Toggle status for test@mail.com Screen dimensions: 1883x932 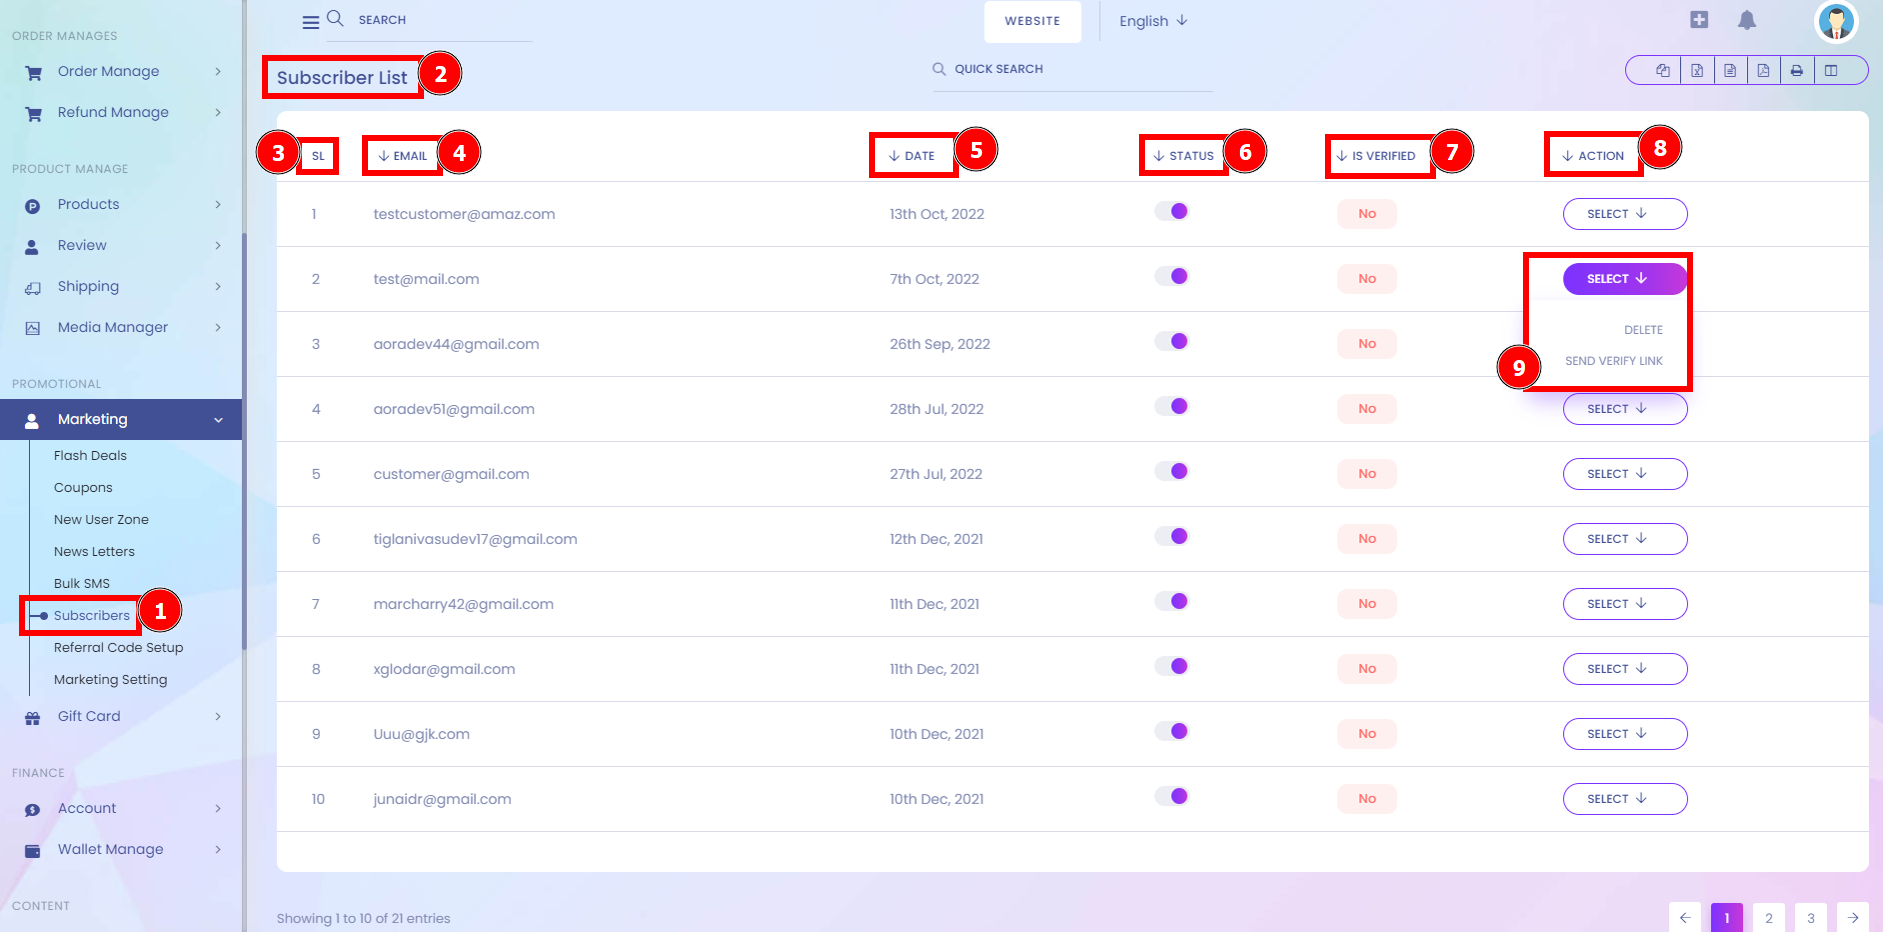coord(1171,276)
